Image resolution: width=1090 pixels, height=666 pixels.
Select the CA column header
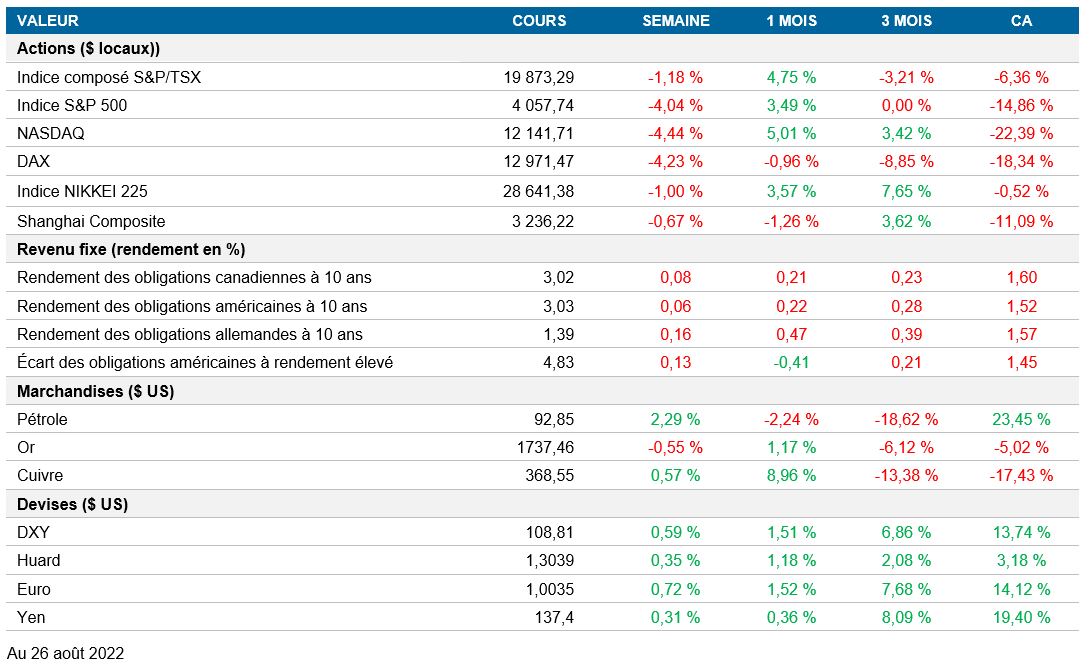point(1021,20)
